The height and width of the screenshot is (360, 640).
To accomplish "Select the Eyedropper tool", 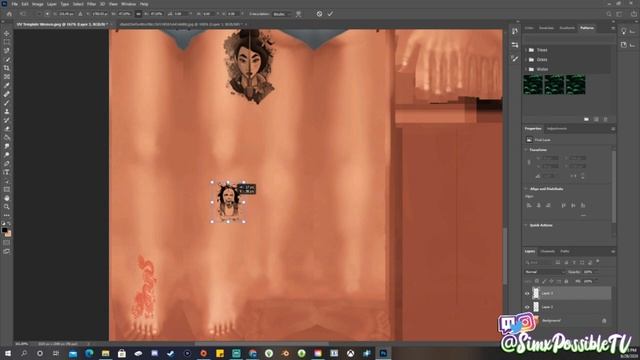I will pyautogui.click(x=7, y=85).
